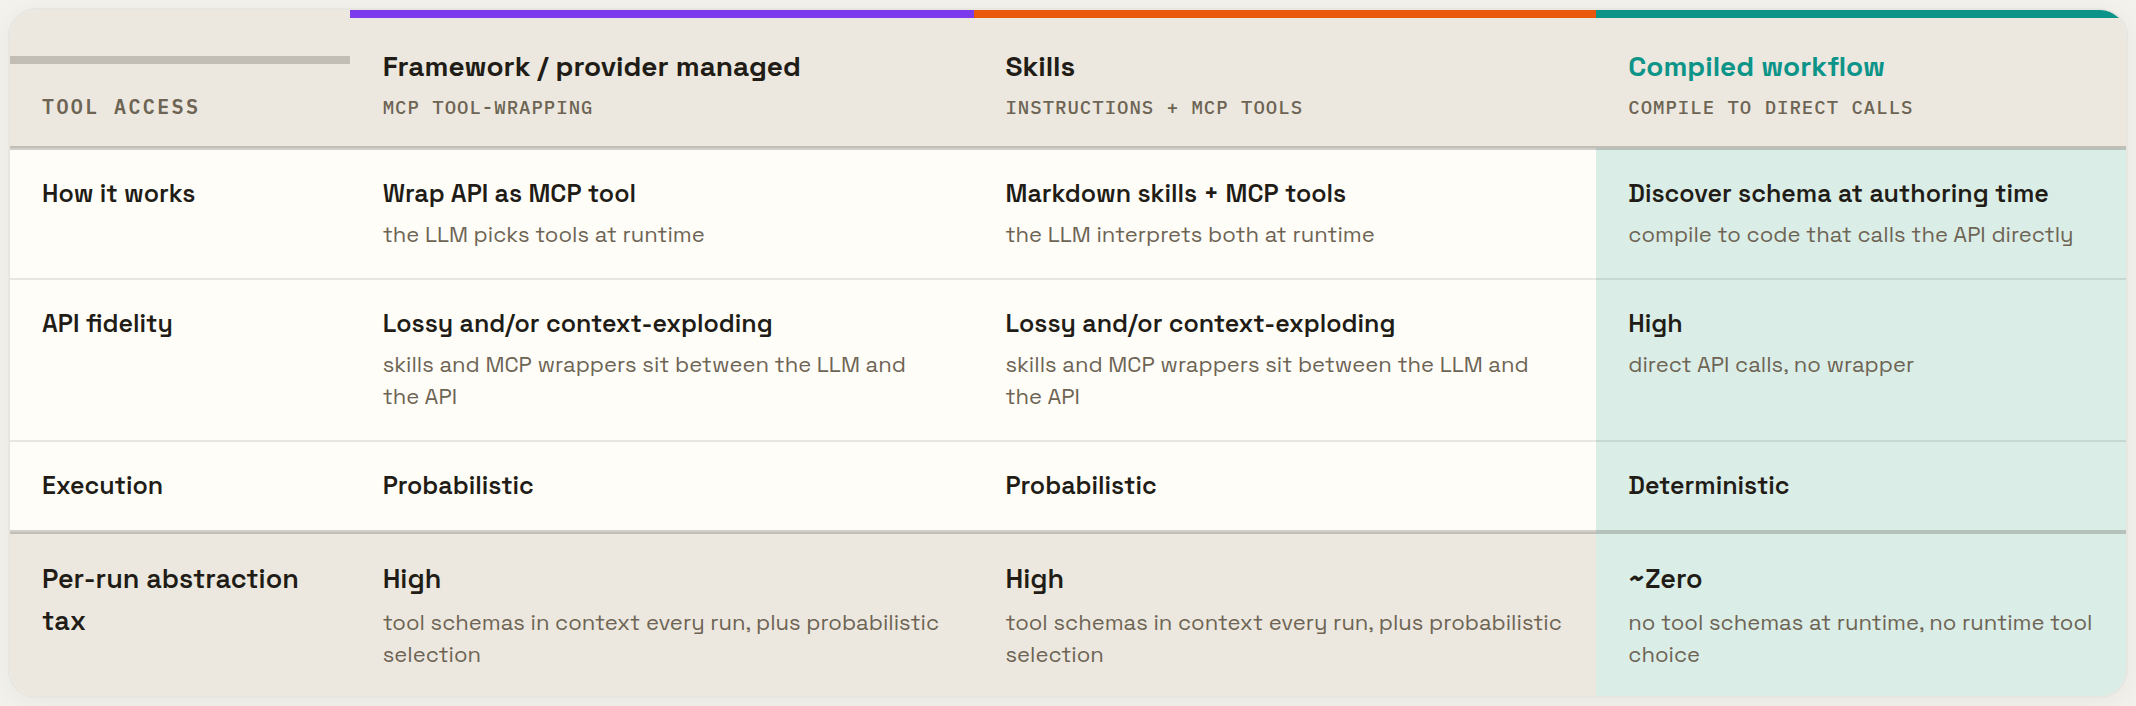Viewport: 2136px width, 706px height.
Task: Click the Deterministic cell in Execution row
Action: click(1708, 485)
